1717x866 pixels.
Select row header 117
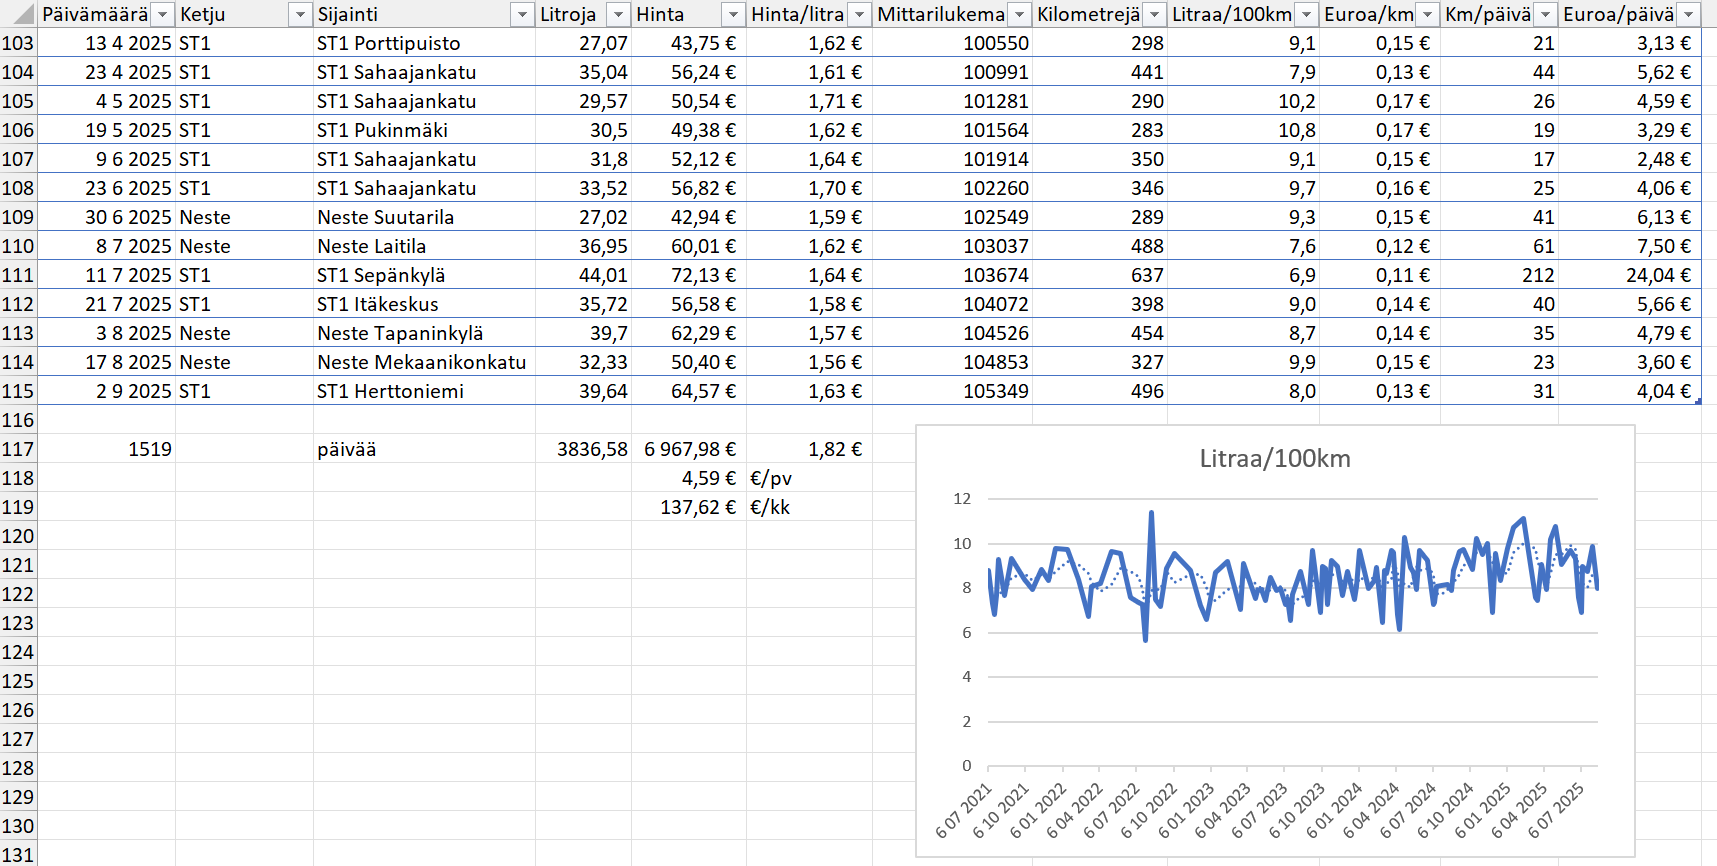(x=18, y=449)
